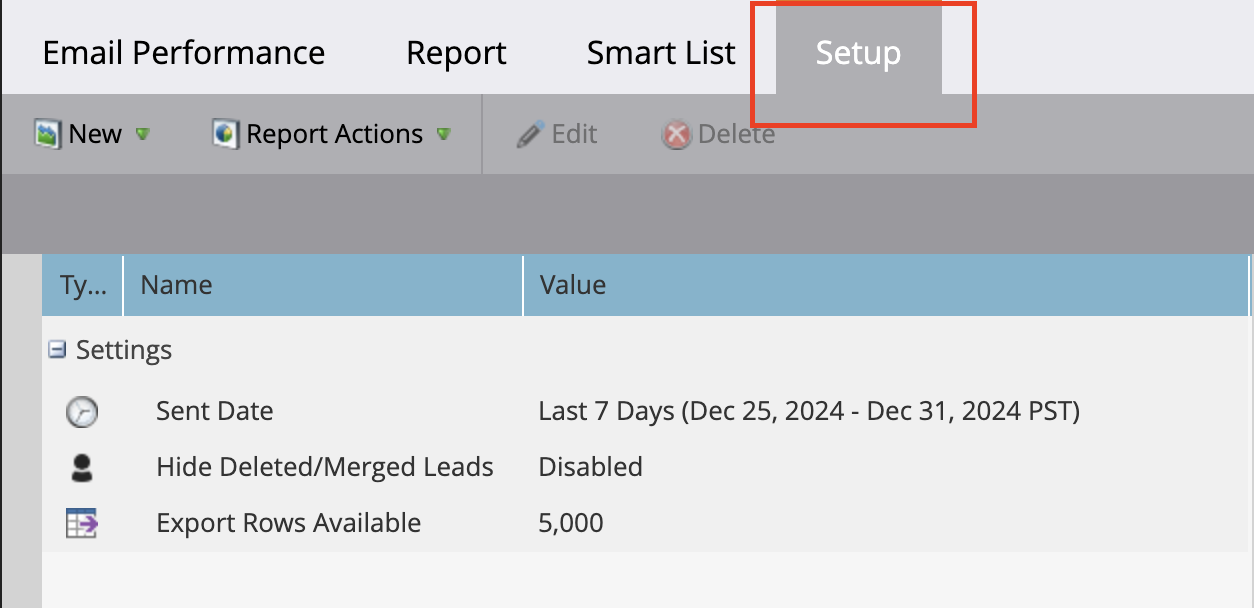The image size is (1254, 608).
Task: View the Email Performance tab
Action: point(182,52)
